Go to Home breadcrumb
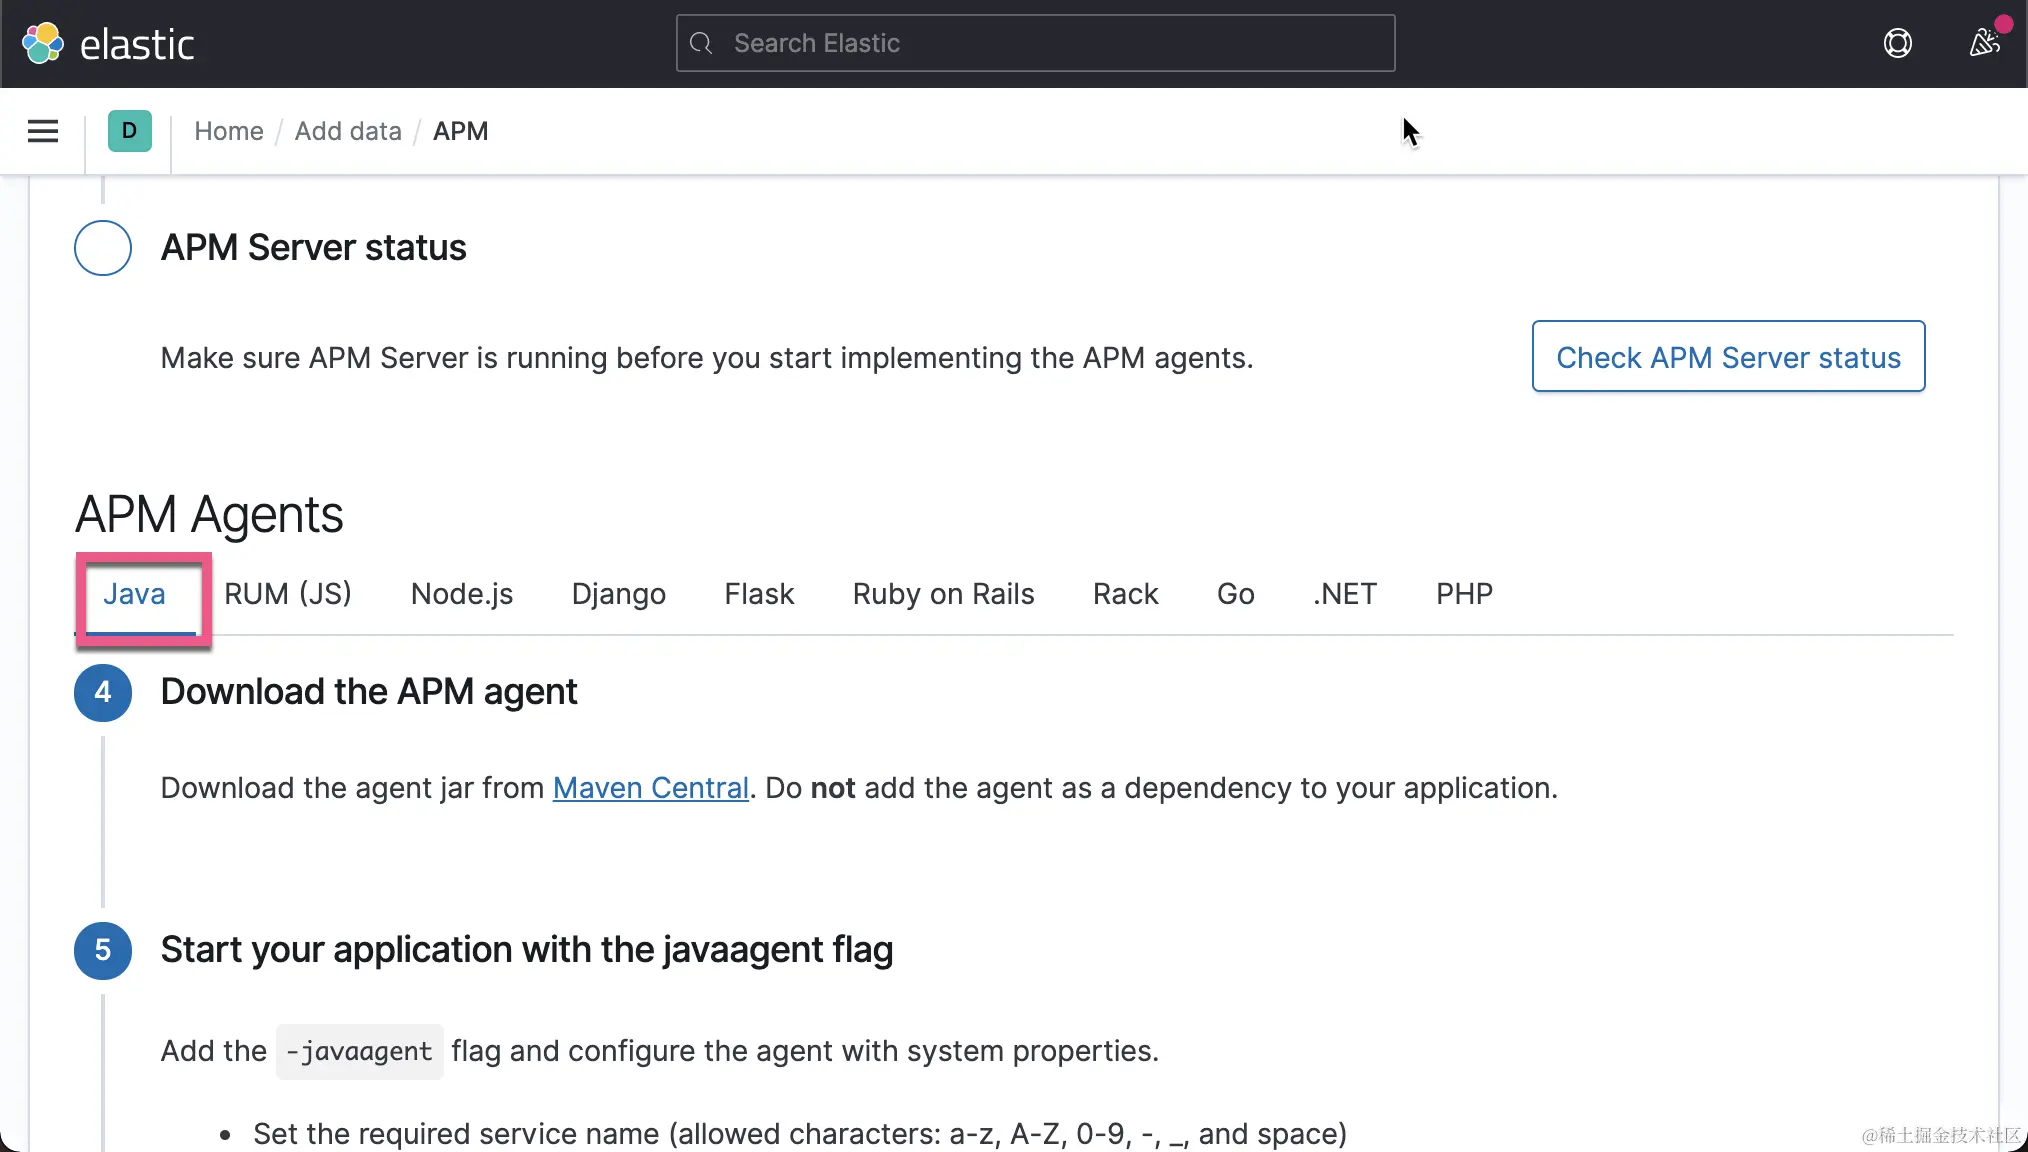The image size is (2028, 1152). (x=228, y=131)
